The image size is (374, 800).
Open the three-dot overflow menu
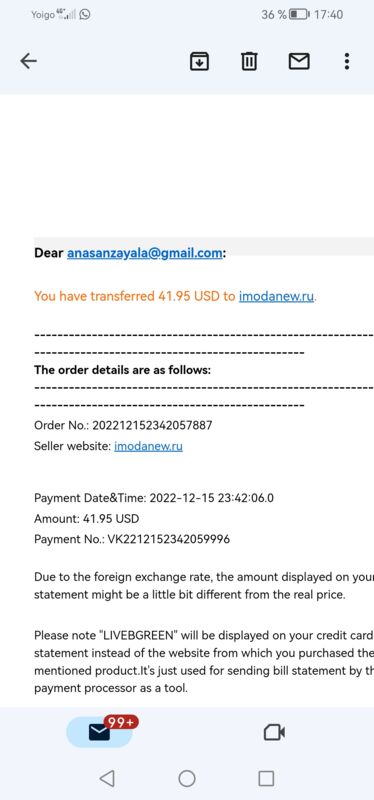[x=347, y=61]
